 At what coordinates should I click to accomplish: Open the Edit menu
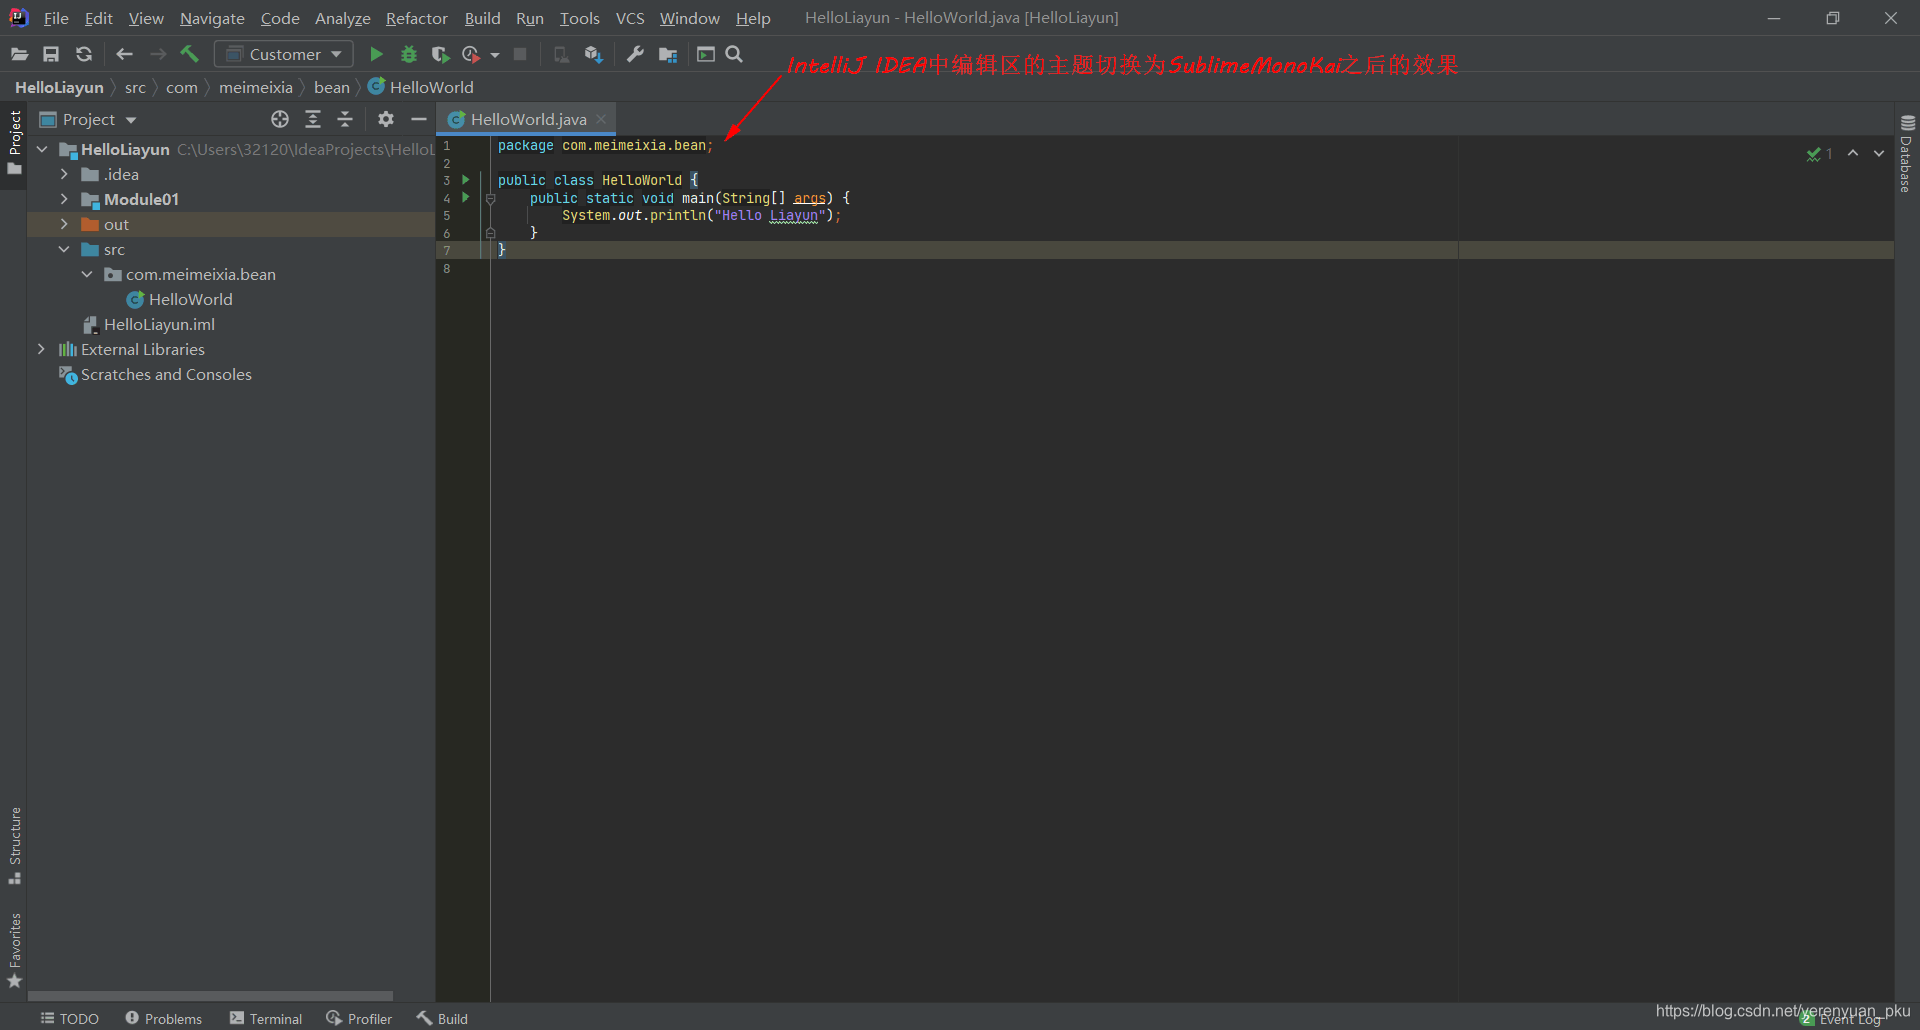point(98,18)
